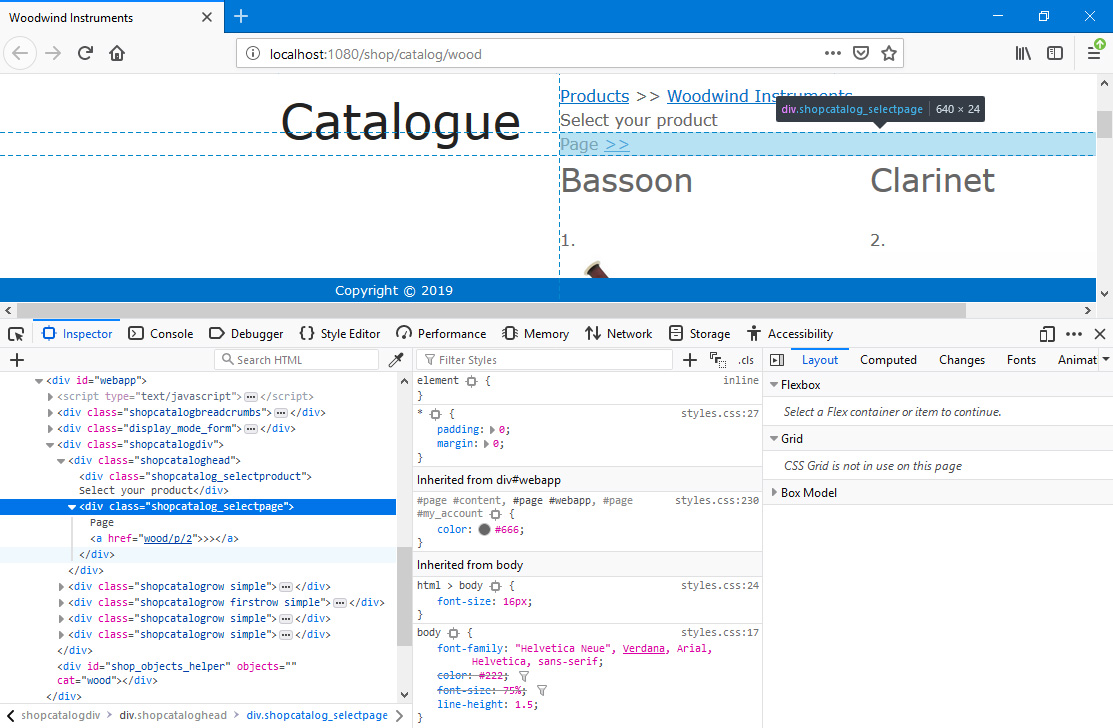Open the Memory tab
The image size is (1113, 728).
[x=536, y=333]
